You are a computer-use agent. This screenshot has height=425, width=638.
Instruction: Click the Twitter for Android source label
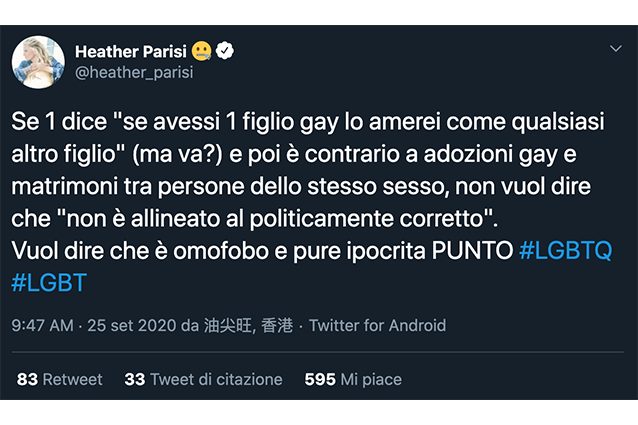(x=378, y=325)
